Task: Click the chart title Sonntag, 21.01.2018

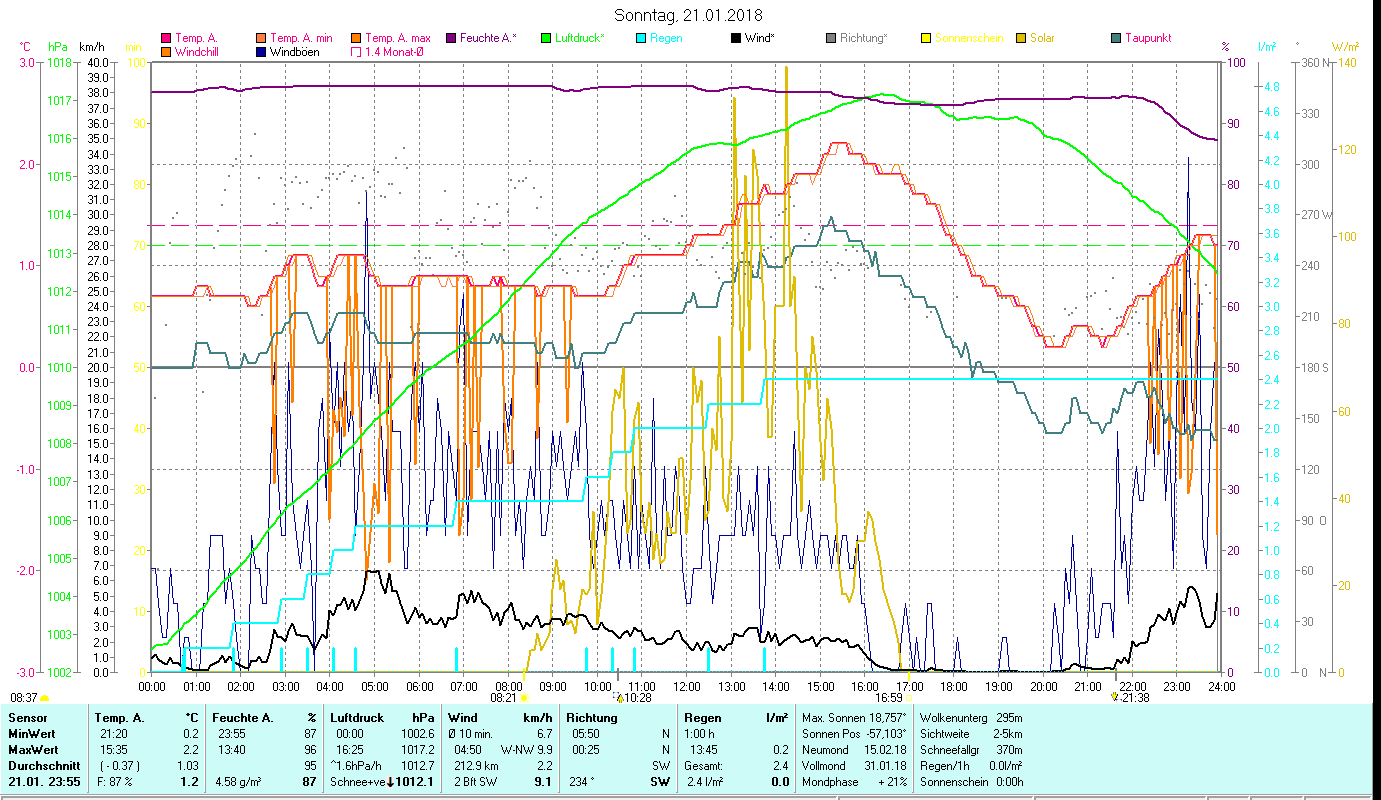Action: point(688,15)
